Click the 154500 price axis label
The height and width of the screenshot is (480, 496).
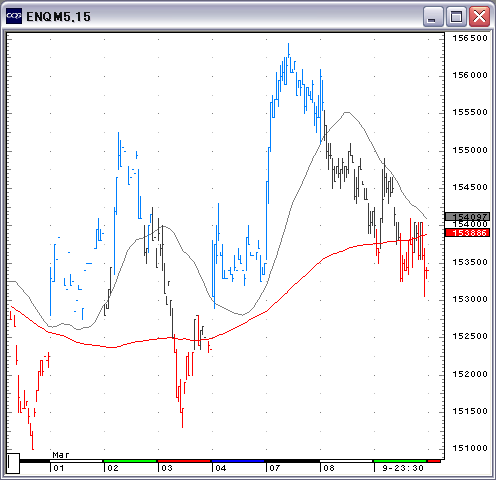(470, 187)
